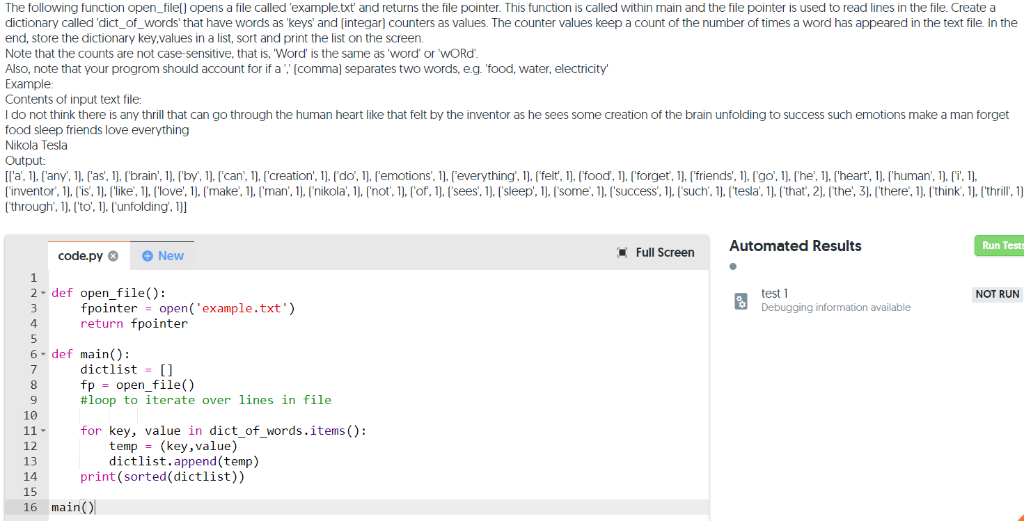Click the comment '#loop to iterate over lines in file'
Image resolution: width=1024 pixels, height=521 pixels.
pyautogui.click(x=206, y=400)
